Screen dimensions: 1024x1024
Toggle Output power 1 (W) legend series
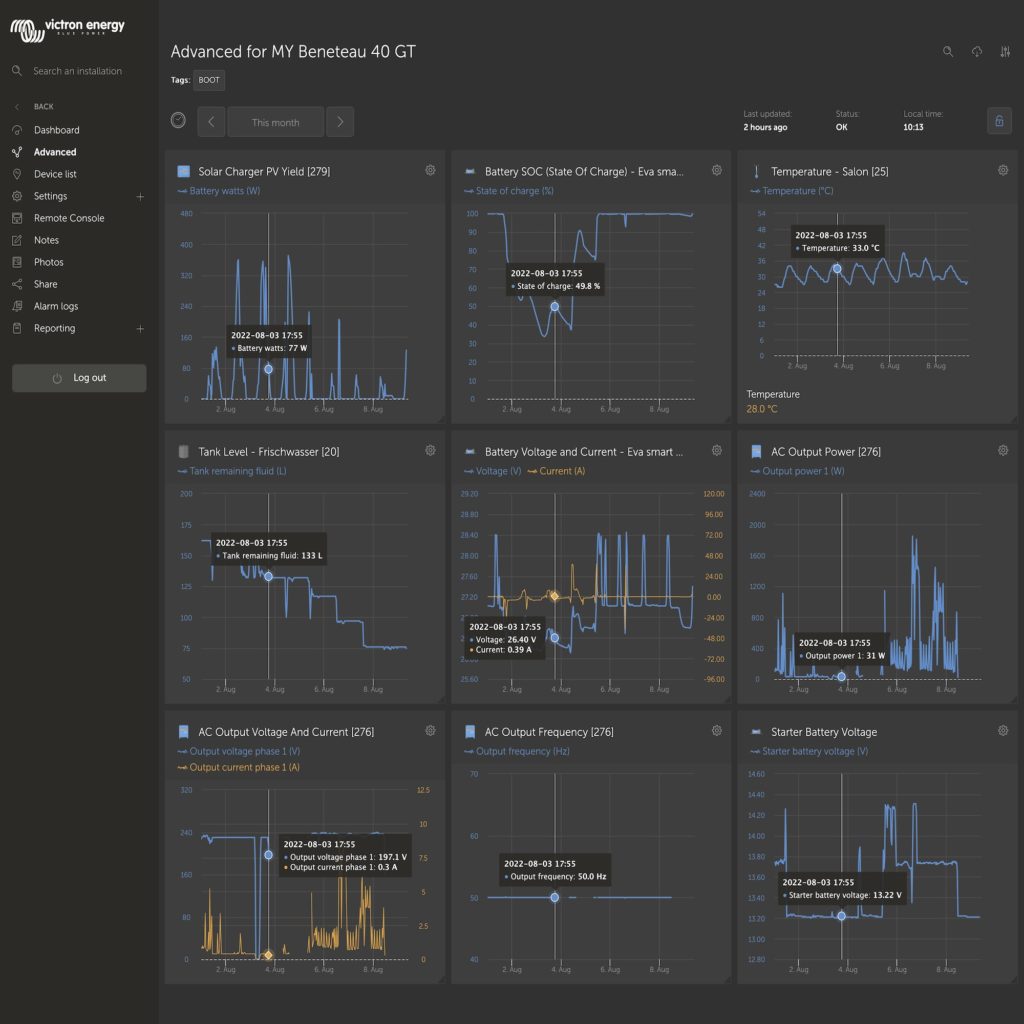[797, 471]
